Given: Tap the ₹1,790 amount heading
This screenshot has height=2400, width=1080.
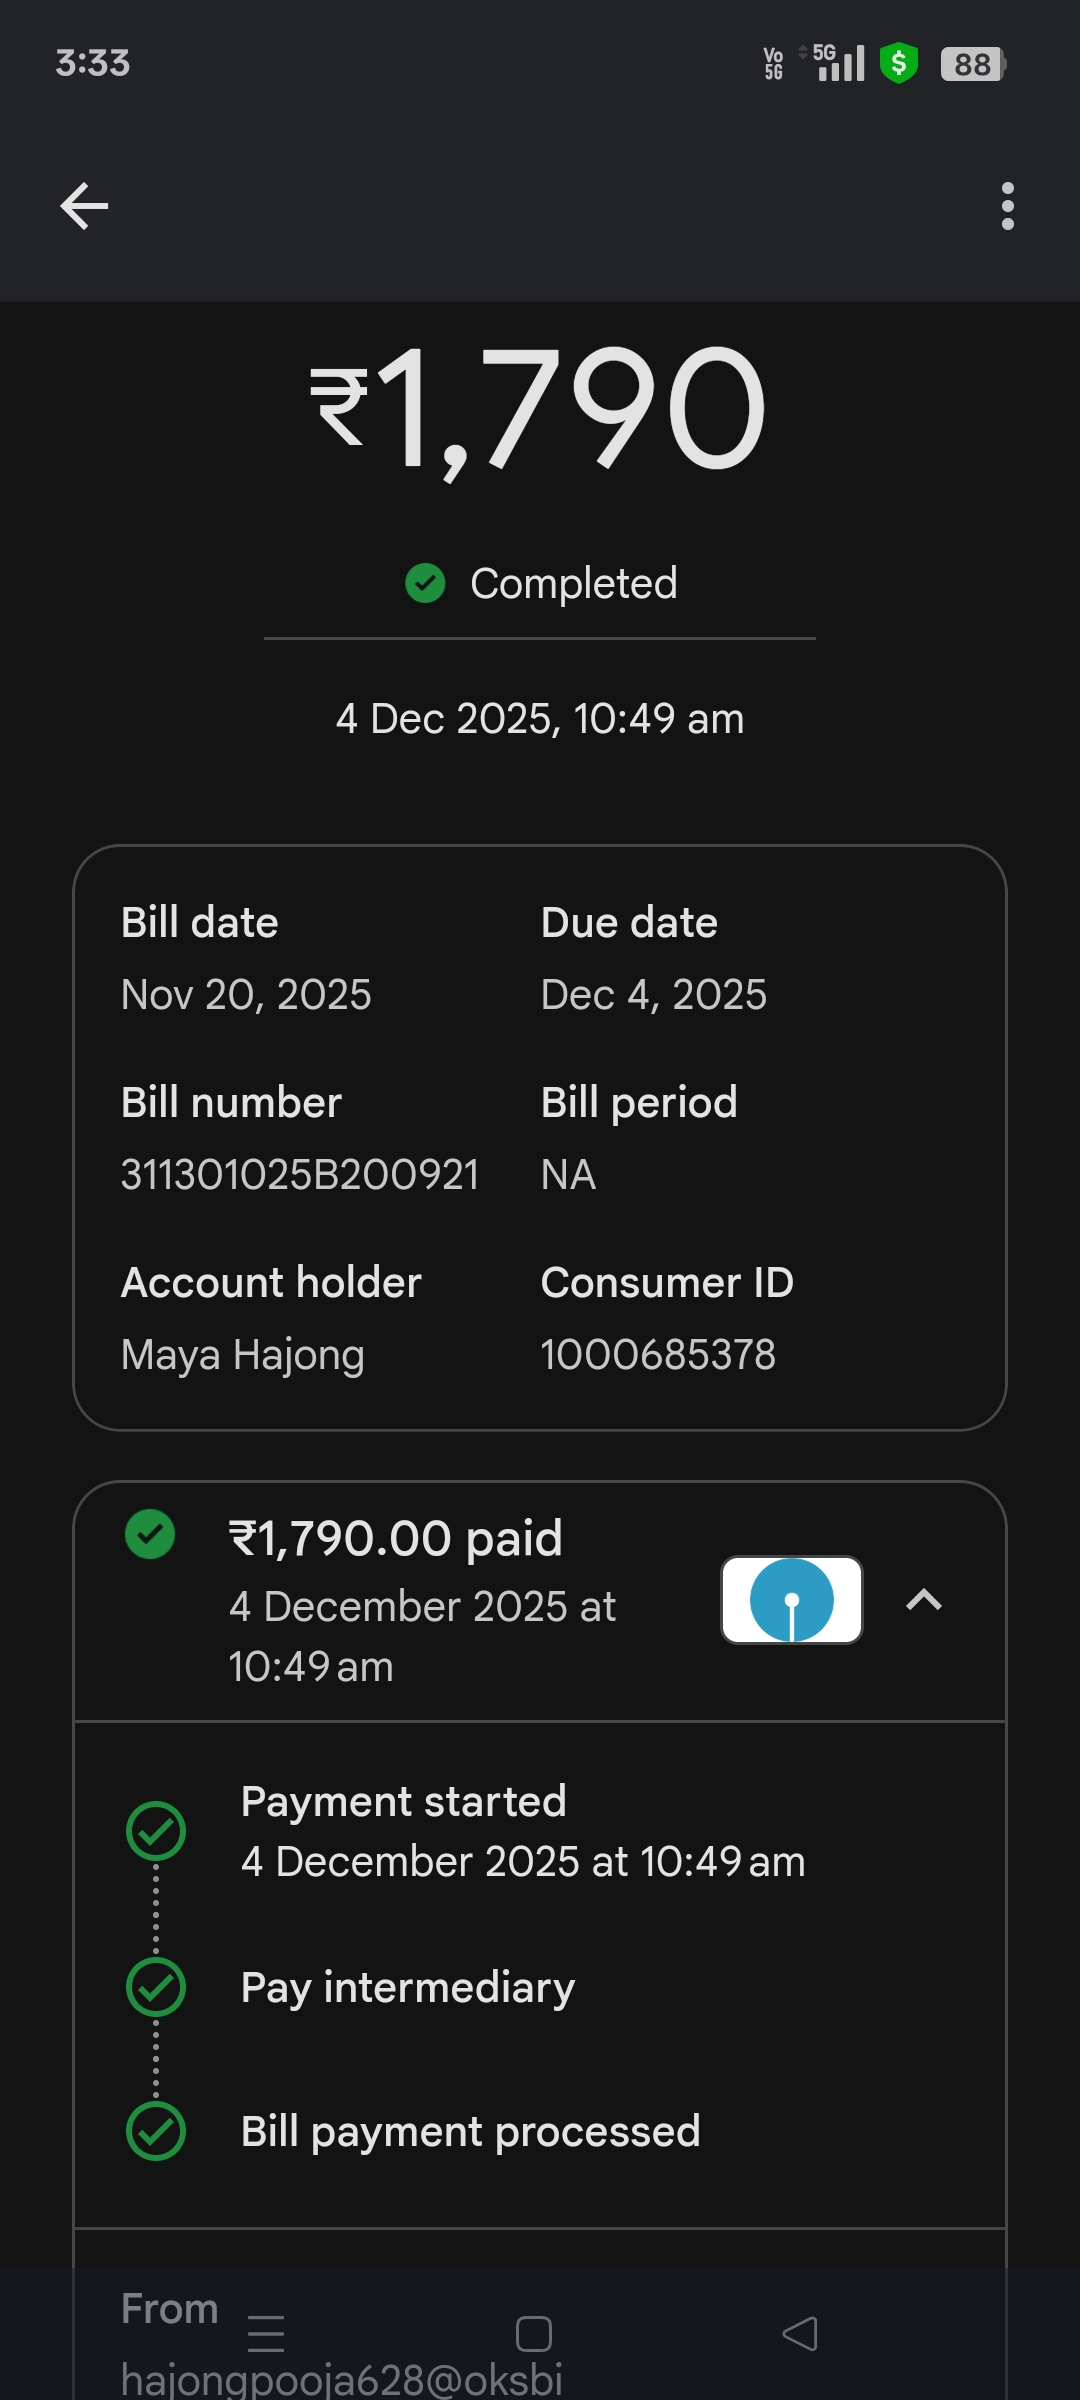Looking at the screenshot, I should (x=538, y=408).
